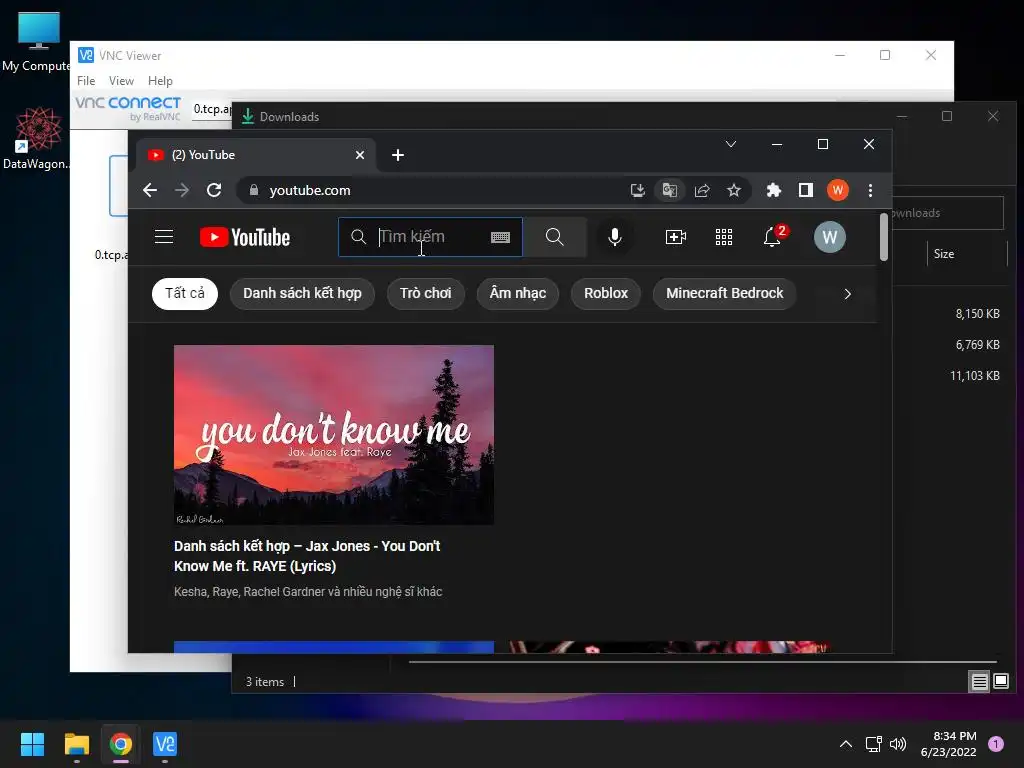Viewport: 1024px width, 768px height.
Task: Switch Downloads to large icons view
Action: [1000, 682]
